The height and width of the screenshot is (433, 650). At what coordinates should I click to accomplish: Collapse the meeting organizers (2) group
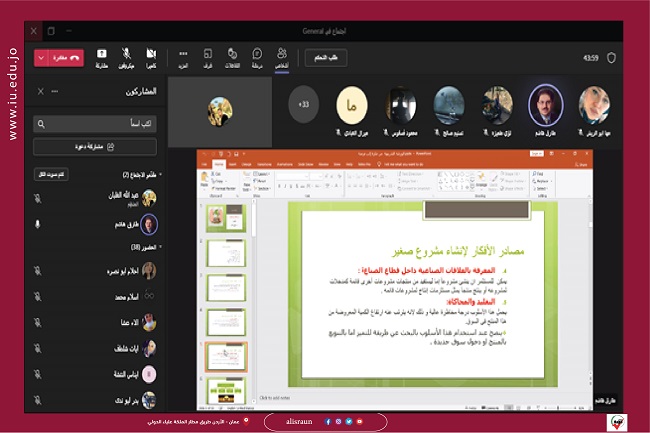pos(159,174)
